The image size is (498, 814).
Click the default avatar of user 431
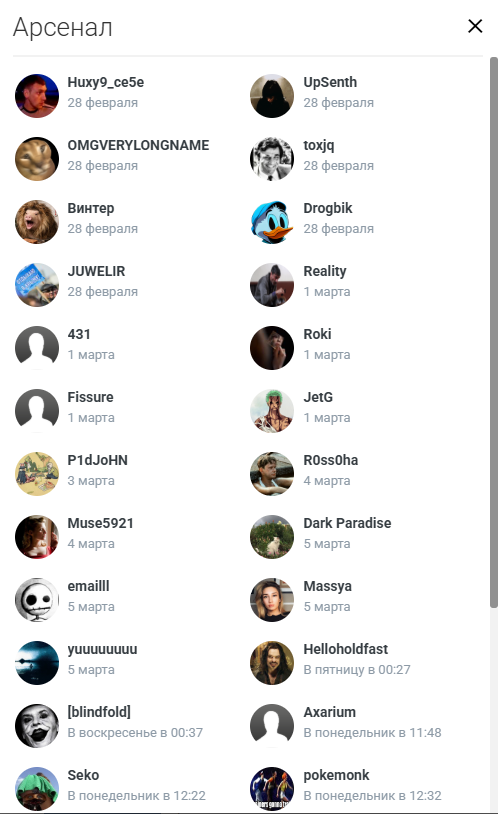pos(36,348)
